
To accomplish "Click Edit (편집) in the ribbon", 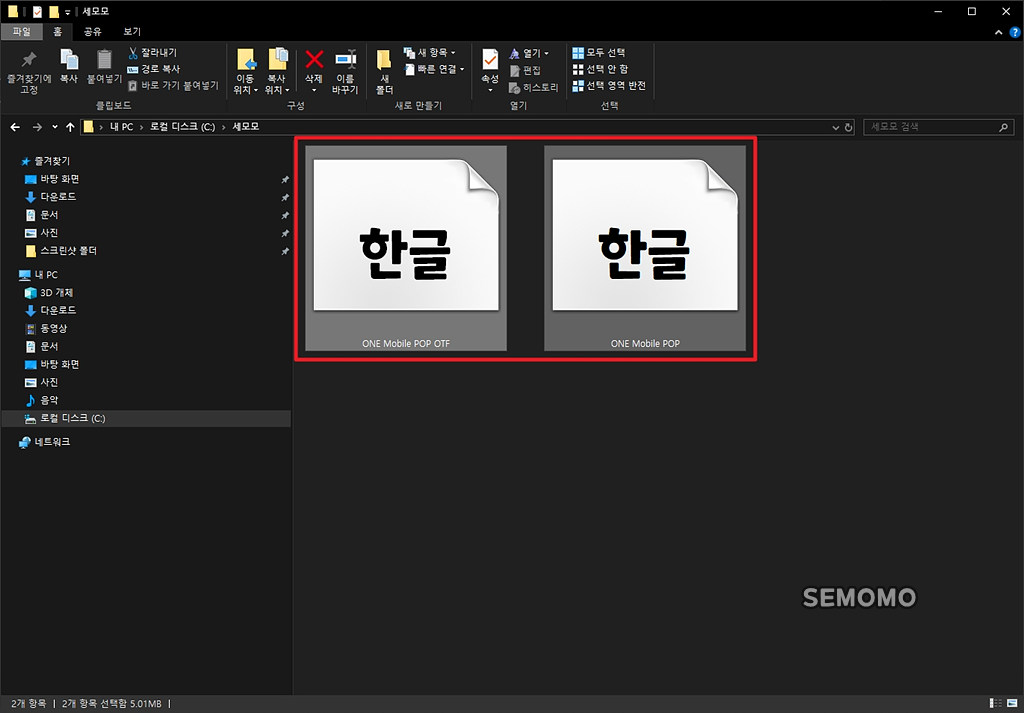I will (524, 70).
